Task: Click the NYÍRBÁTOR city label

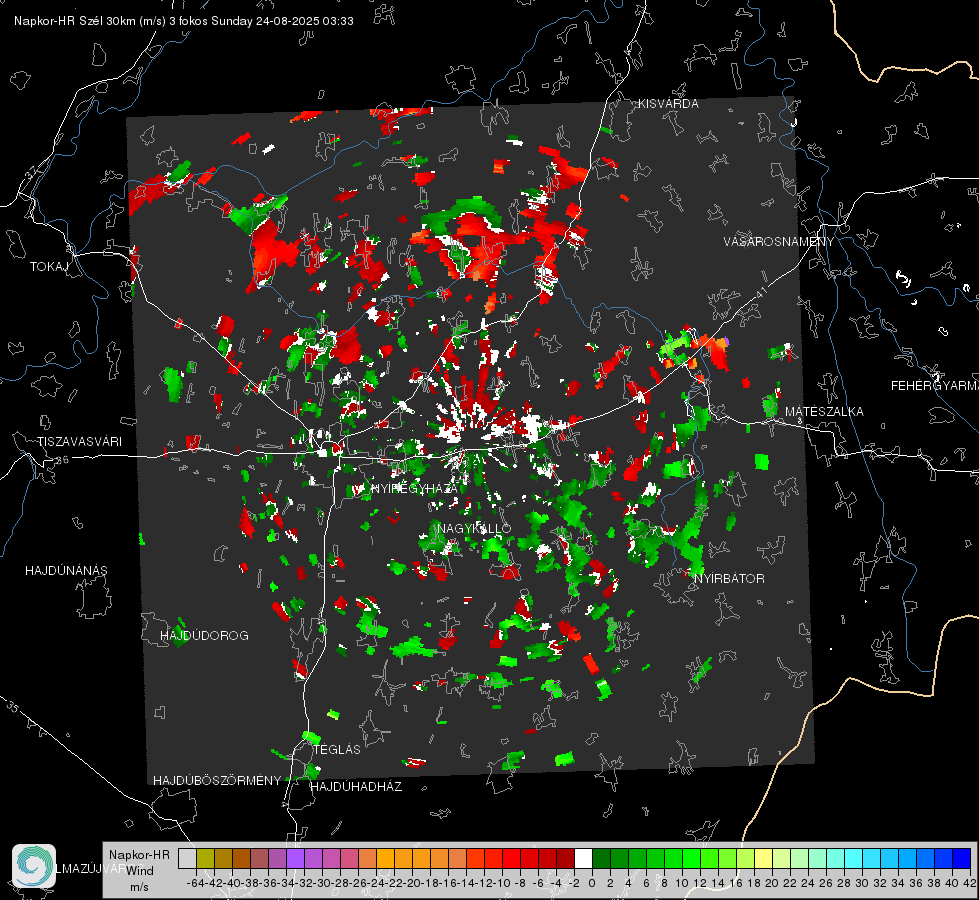Action: [x=729, y=579]
